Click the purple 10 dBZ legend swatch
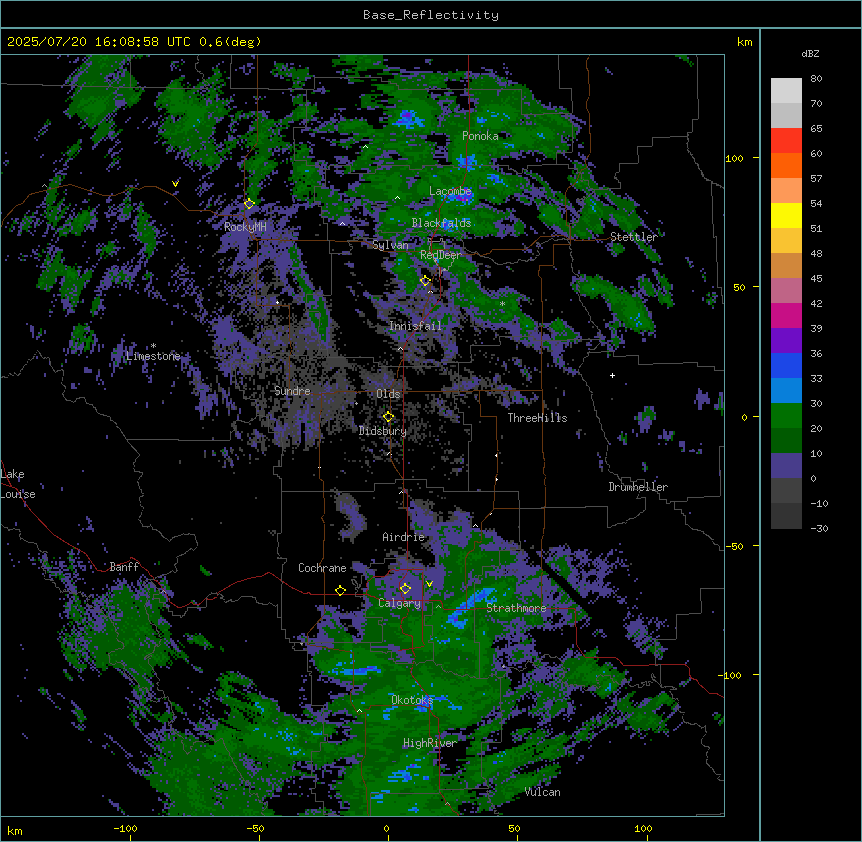This screenshot has width=862, height=842. click(x=786, y=466)
